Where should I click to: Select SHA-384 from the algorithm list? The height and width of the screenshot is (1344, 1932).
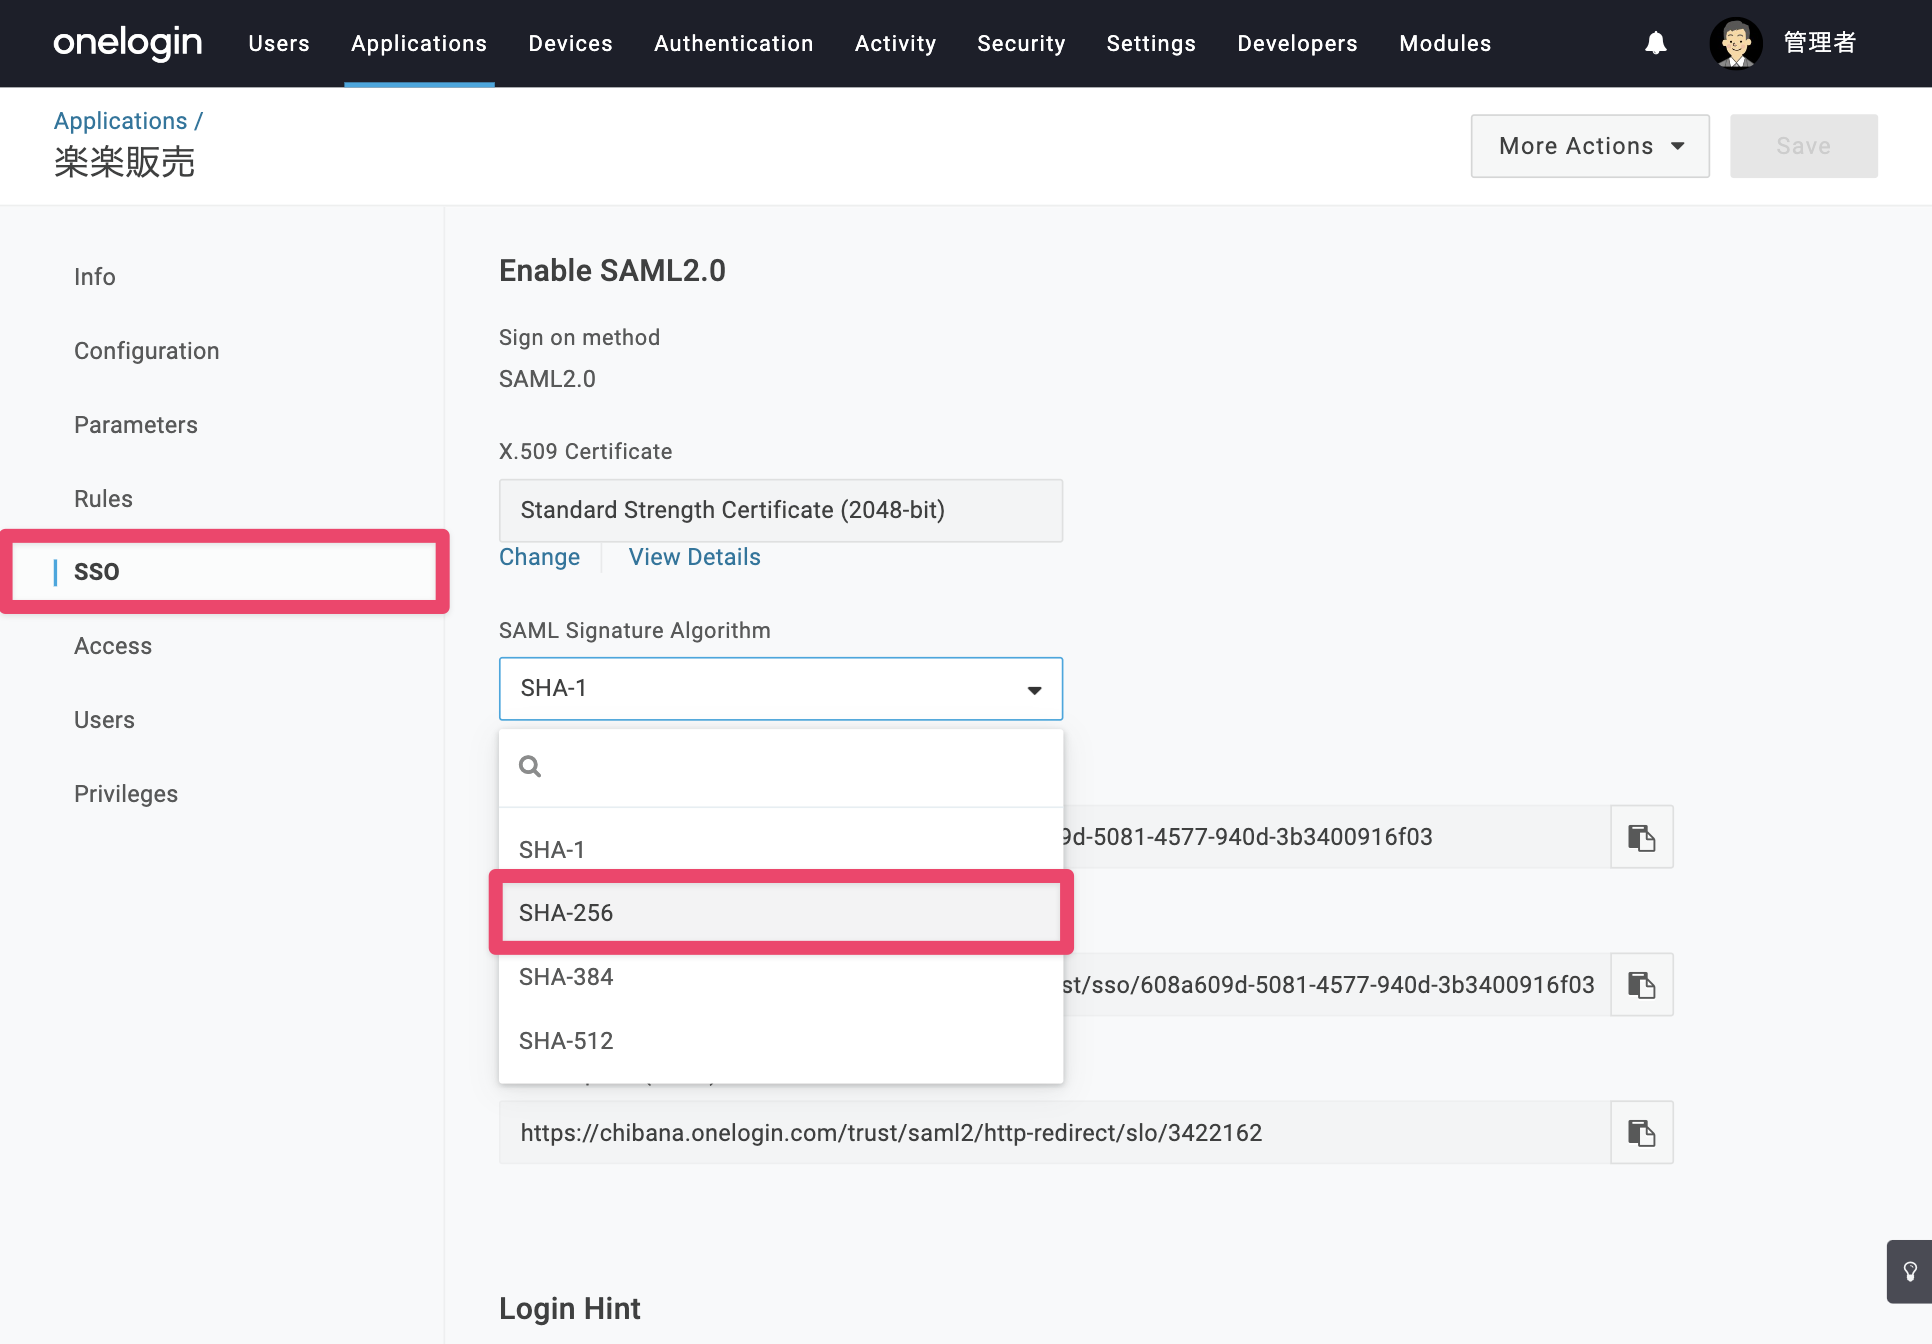(781, 977)
